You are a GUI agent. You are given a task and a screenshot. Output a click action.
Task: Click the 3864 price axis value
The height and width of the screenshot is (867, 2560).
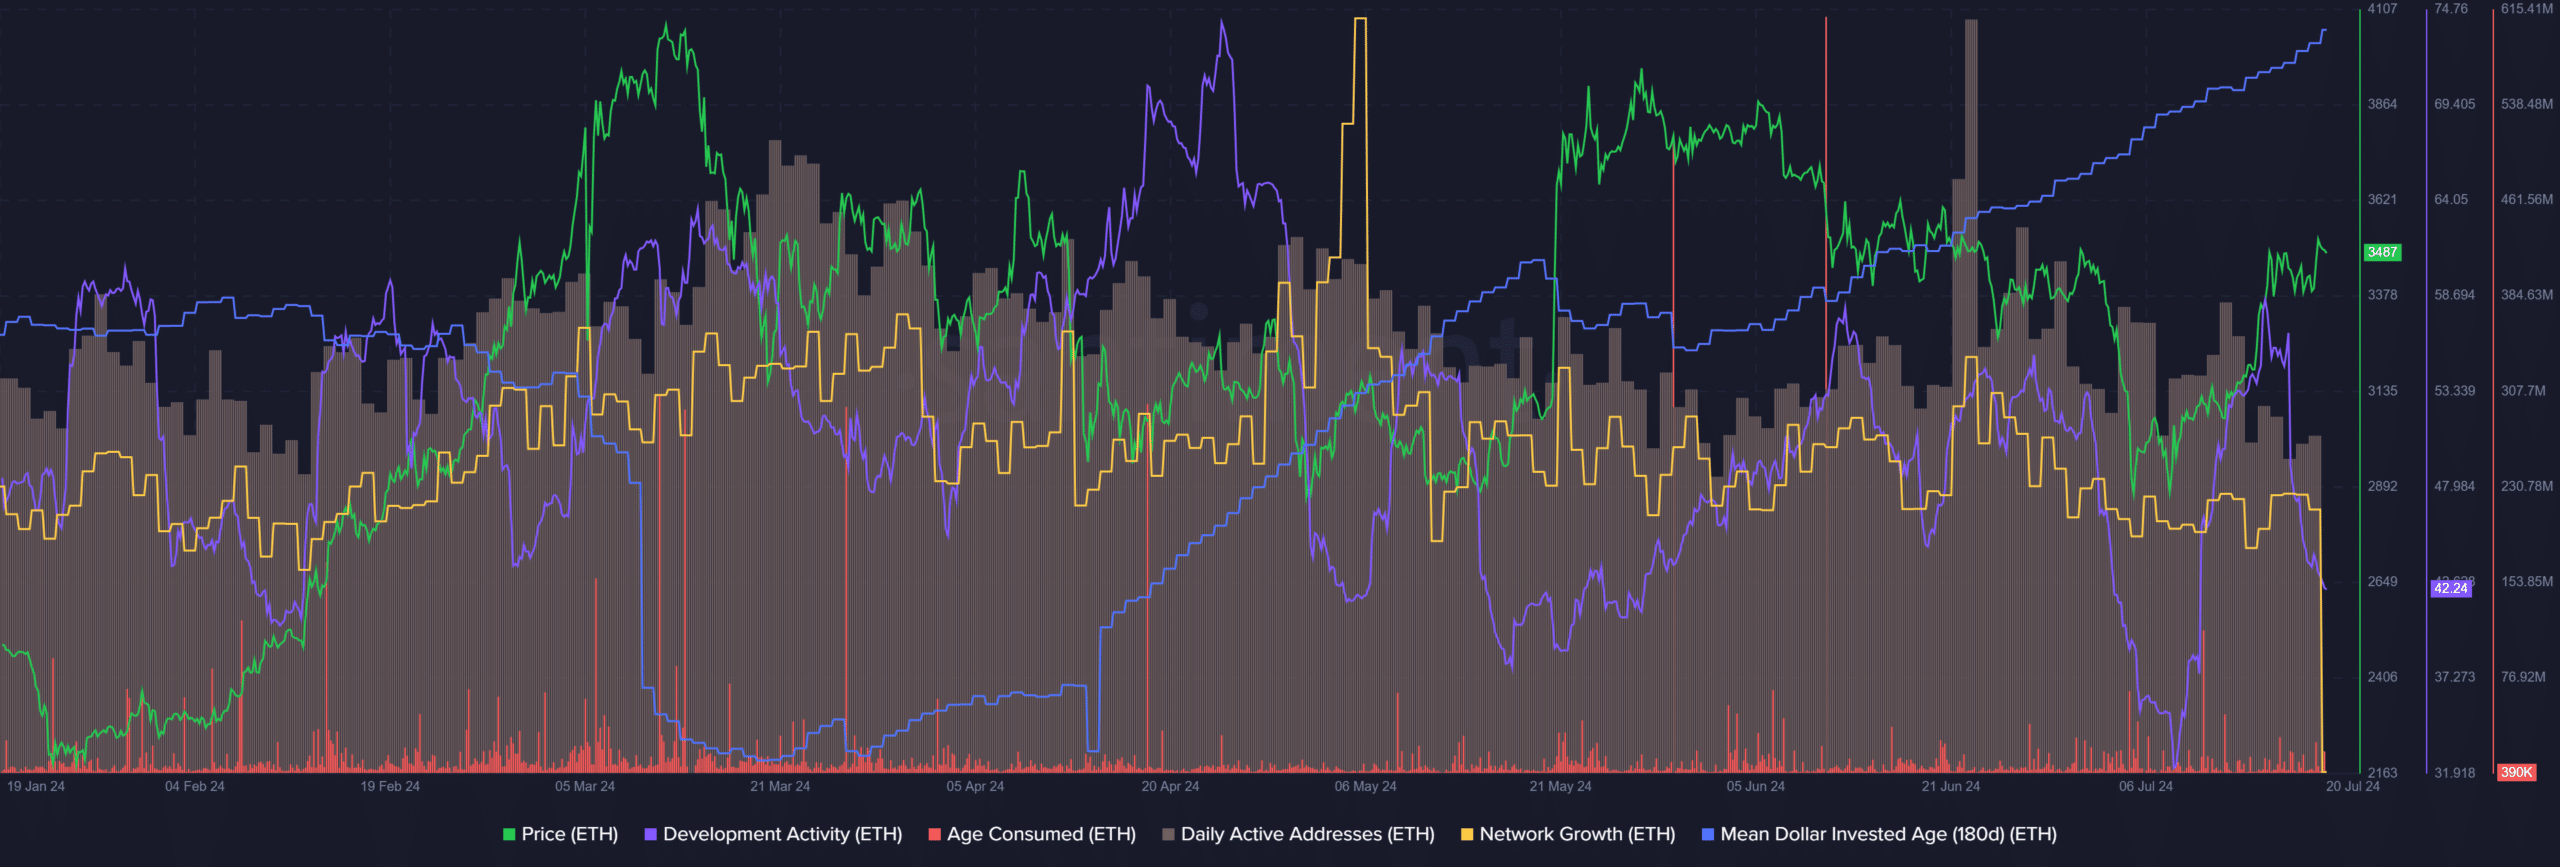click(2382, 104)
